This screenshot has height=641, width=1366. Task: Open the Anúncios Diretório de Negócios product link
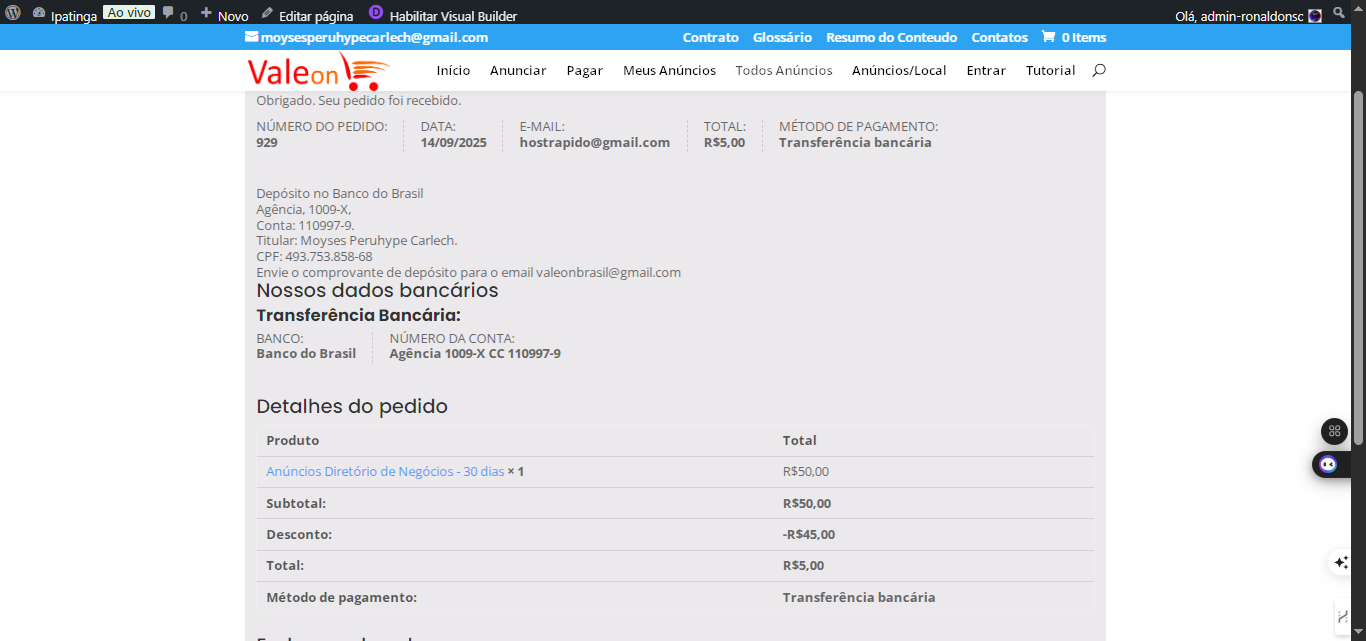click(385, 471)
